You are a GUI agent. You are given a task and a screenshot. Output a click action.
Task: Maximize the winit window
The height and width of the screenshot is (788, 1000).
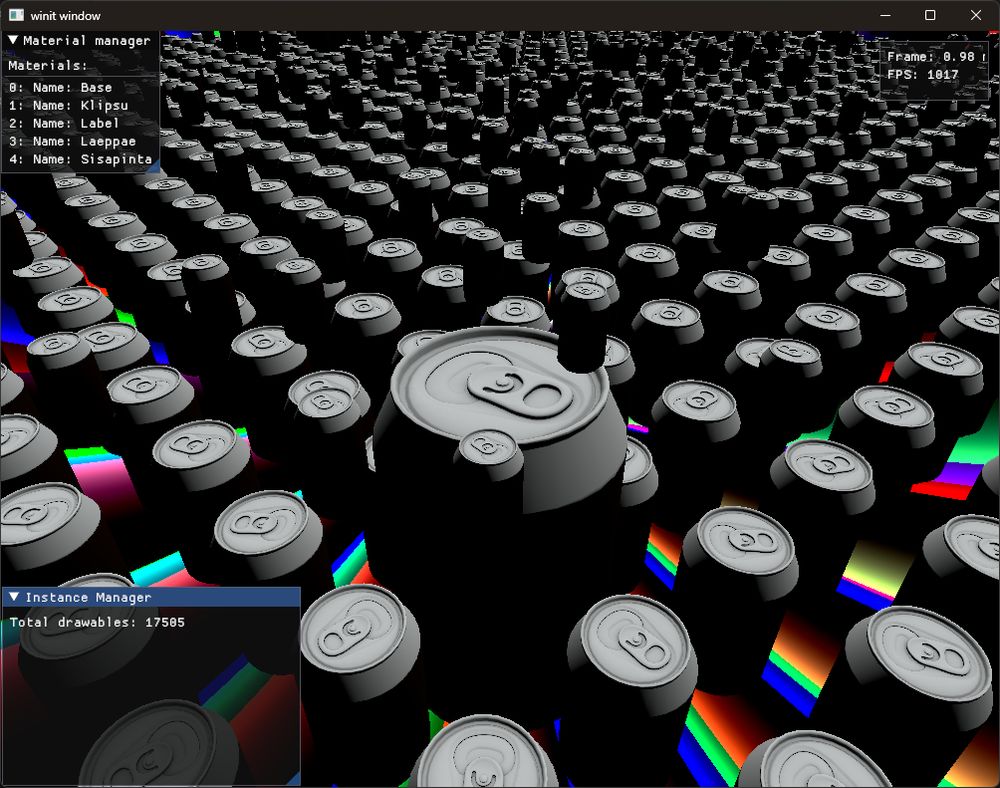[x=930, y=15]
